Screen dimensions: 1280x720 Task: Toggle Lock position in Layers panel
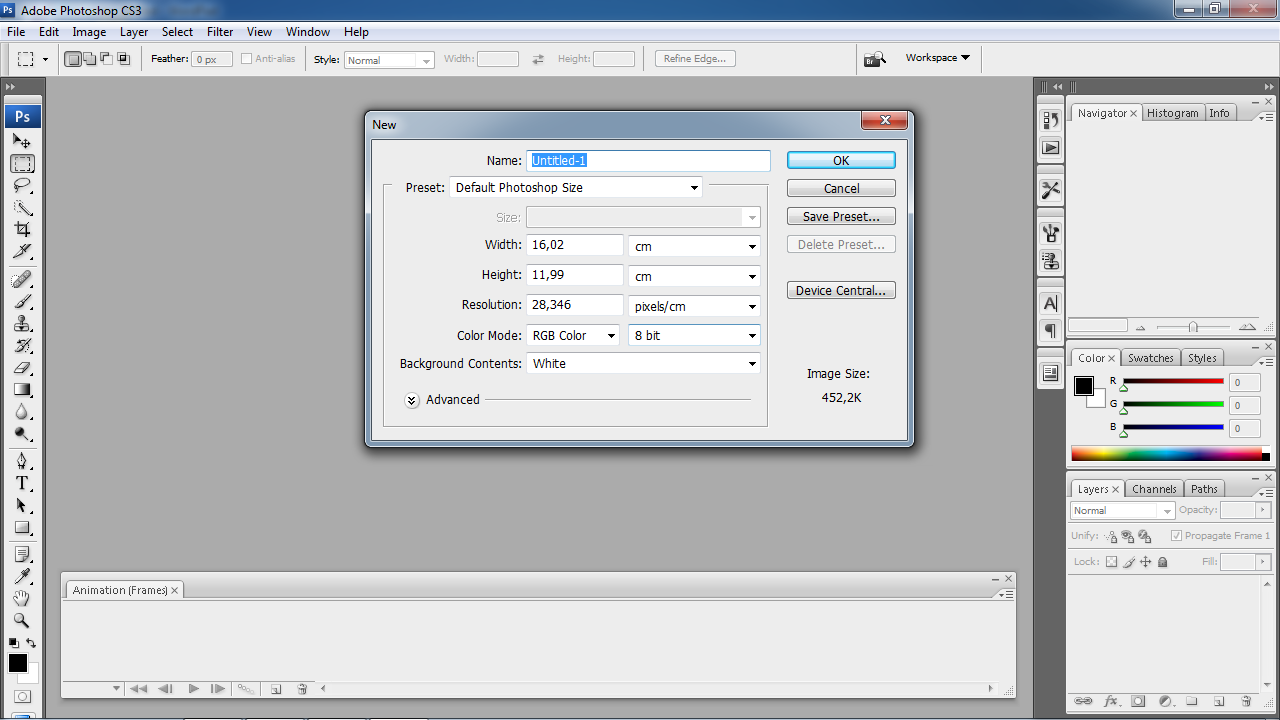(1146, 563)
